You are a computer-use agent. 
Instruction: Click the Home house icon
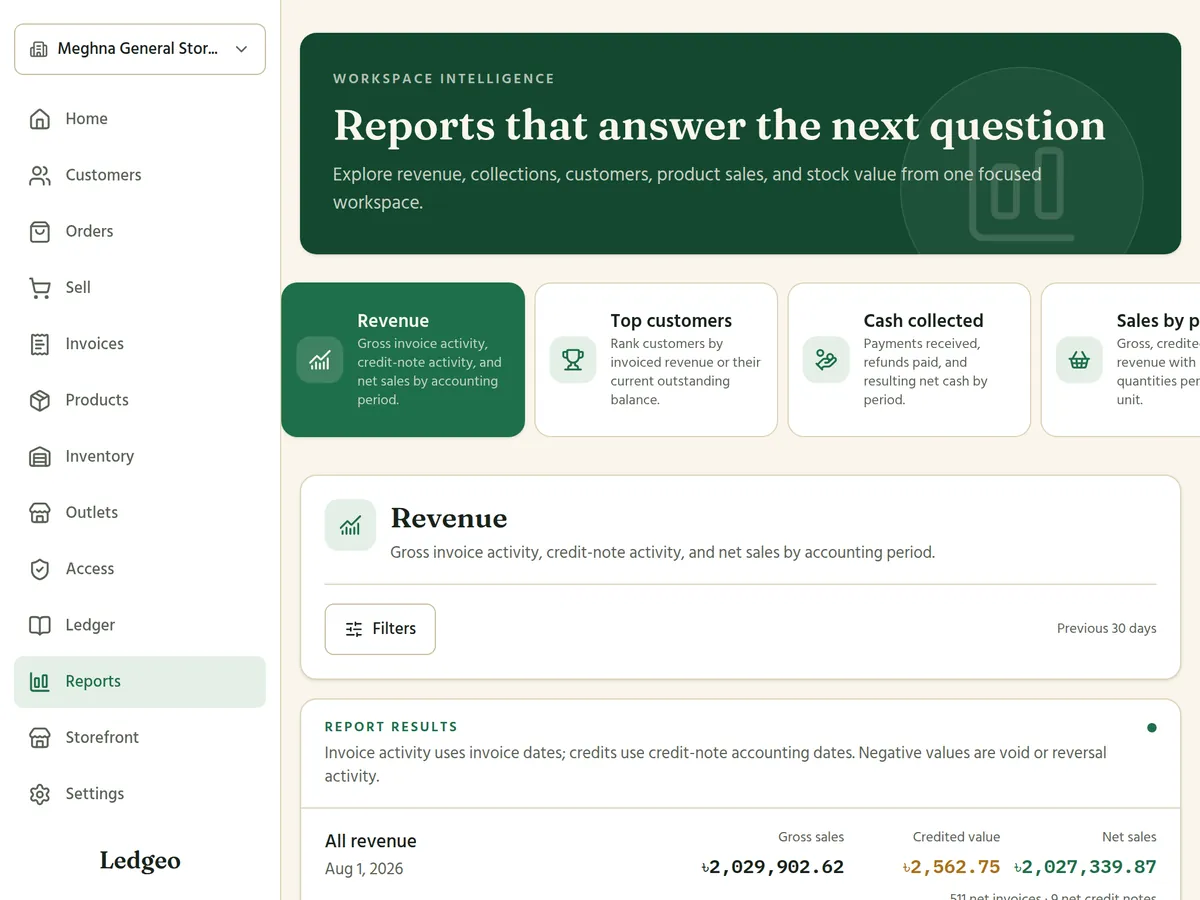[x=40, y=119]
